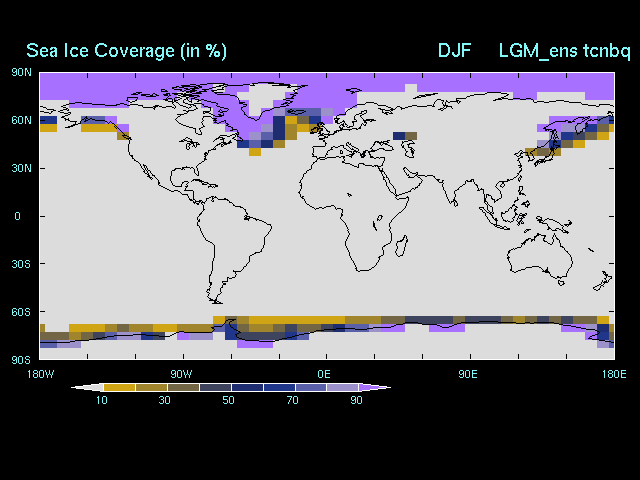Click the gray left arrow end of colorbar

[86, 387]
